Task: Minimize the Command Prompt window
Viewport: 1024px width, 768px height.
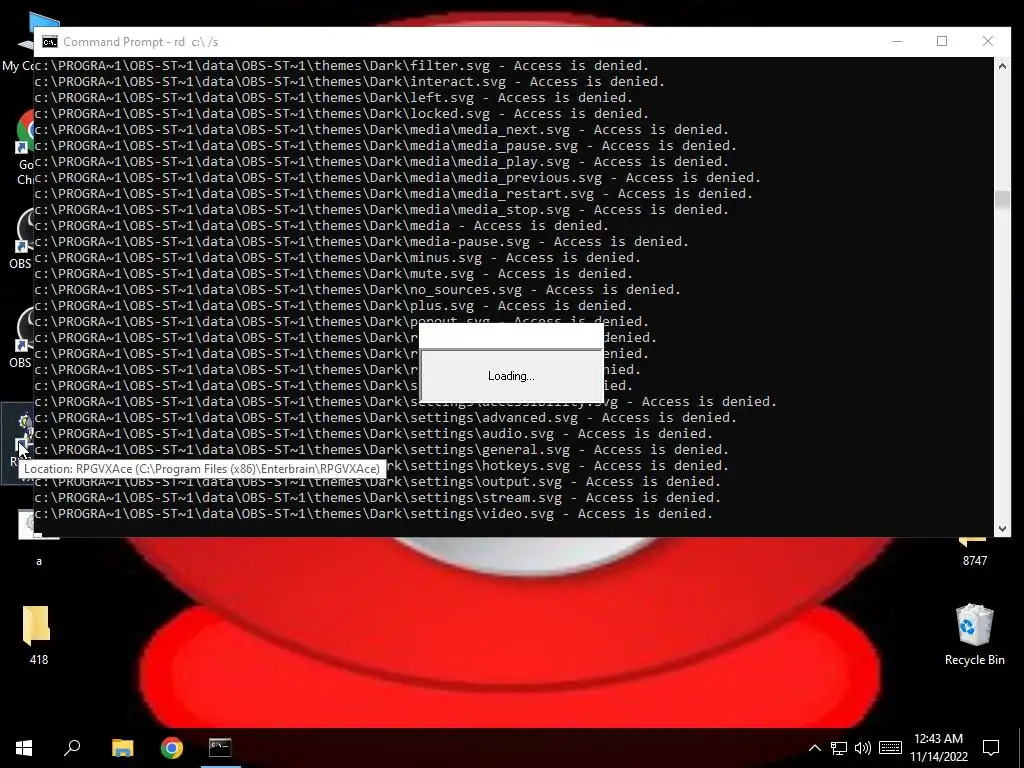Action: pos(897,41)
